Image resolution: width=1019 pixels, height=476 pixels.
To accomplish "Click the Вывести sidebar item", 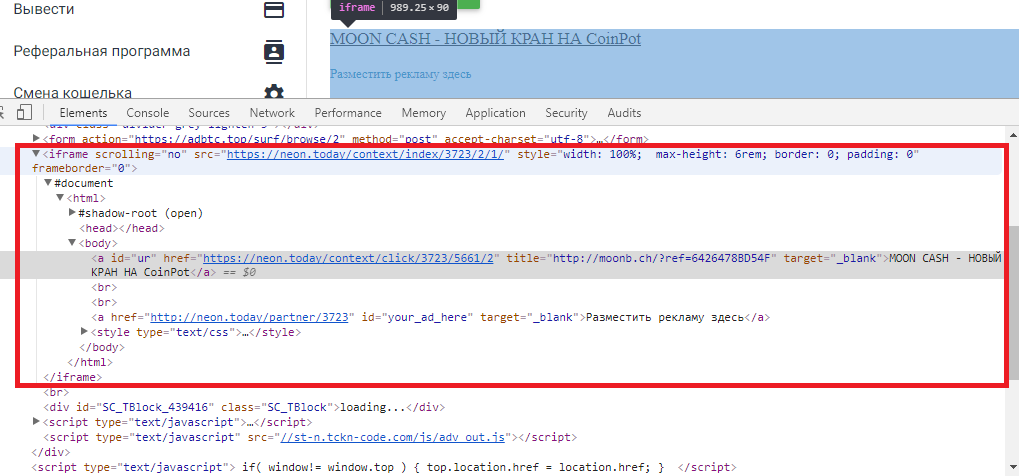I will tap(44, 10).
